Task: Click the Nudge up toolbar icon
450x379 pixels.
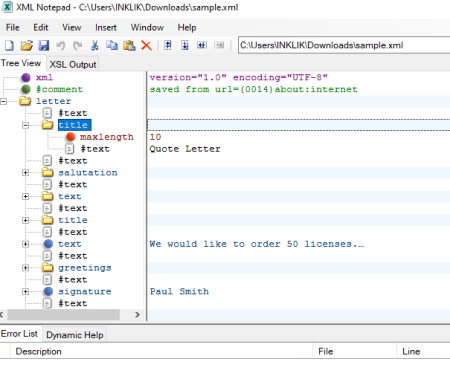Action: pos(168,45)
